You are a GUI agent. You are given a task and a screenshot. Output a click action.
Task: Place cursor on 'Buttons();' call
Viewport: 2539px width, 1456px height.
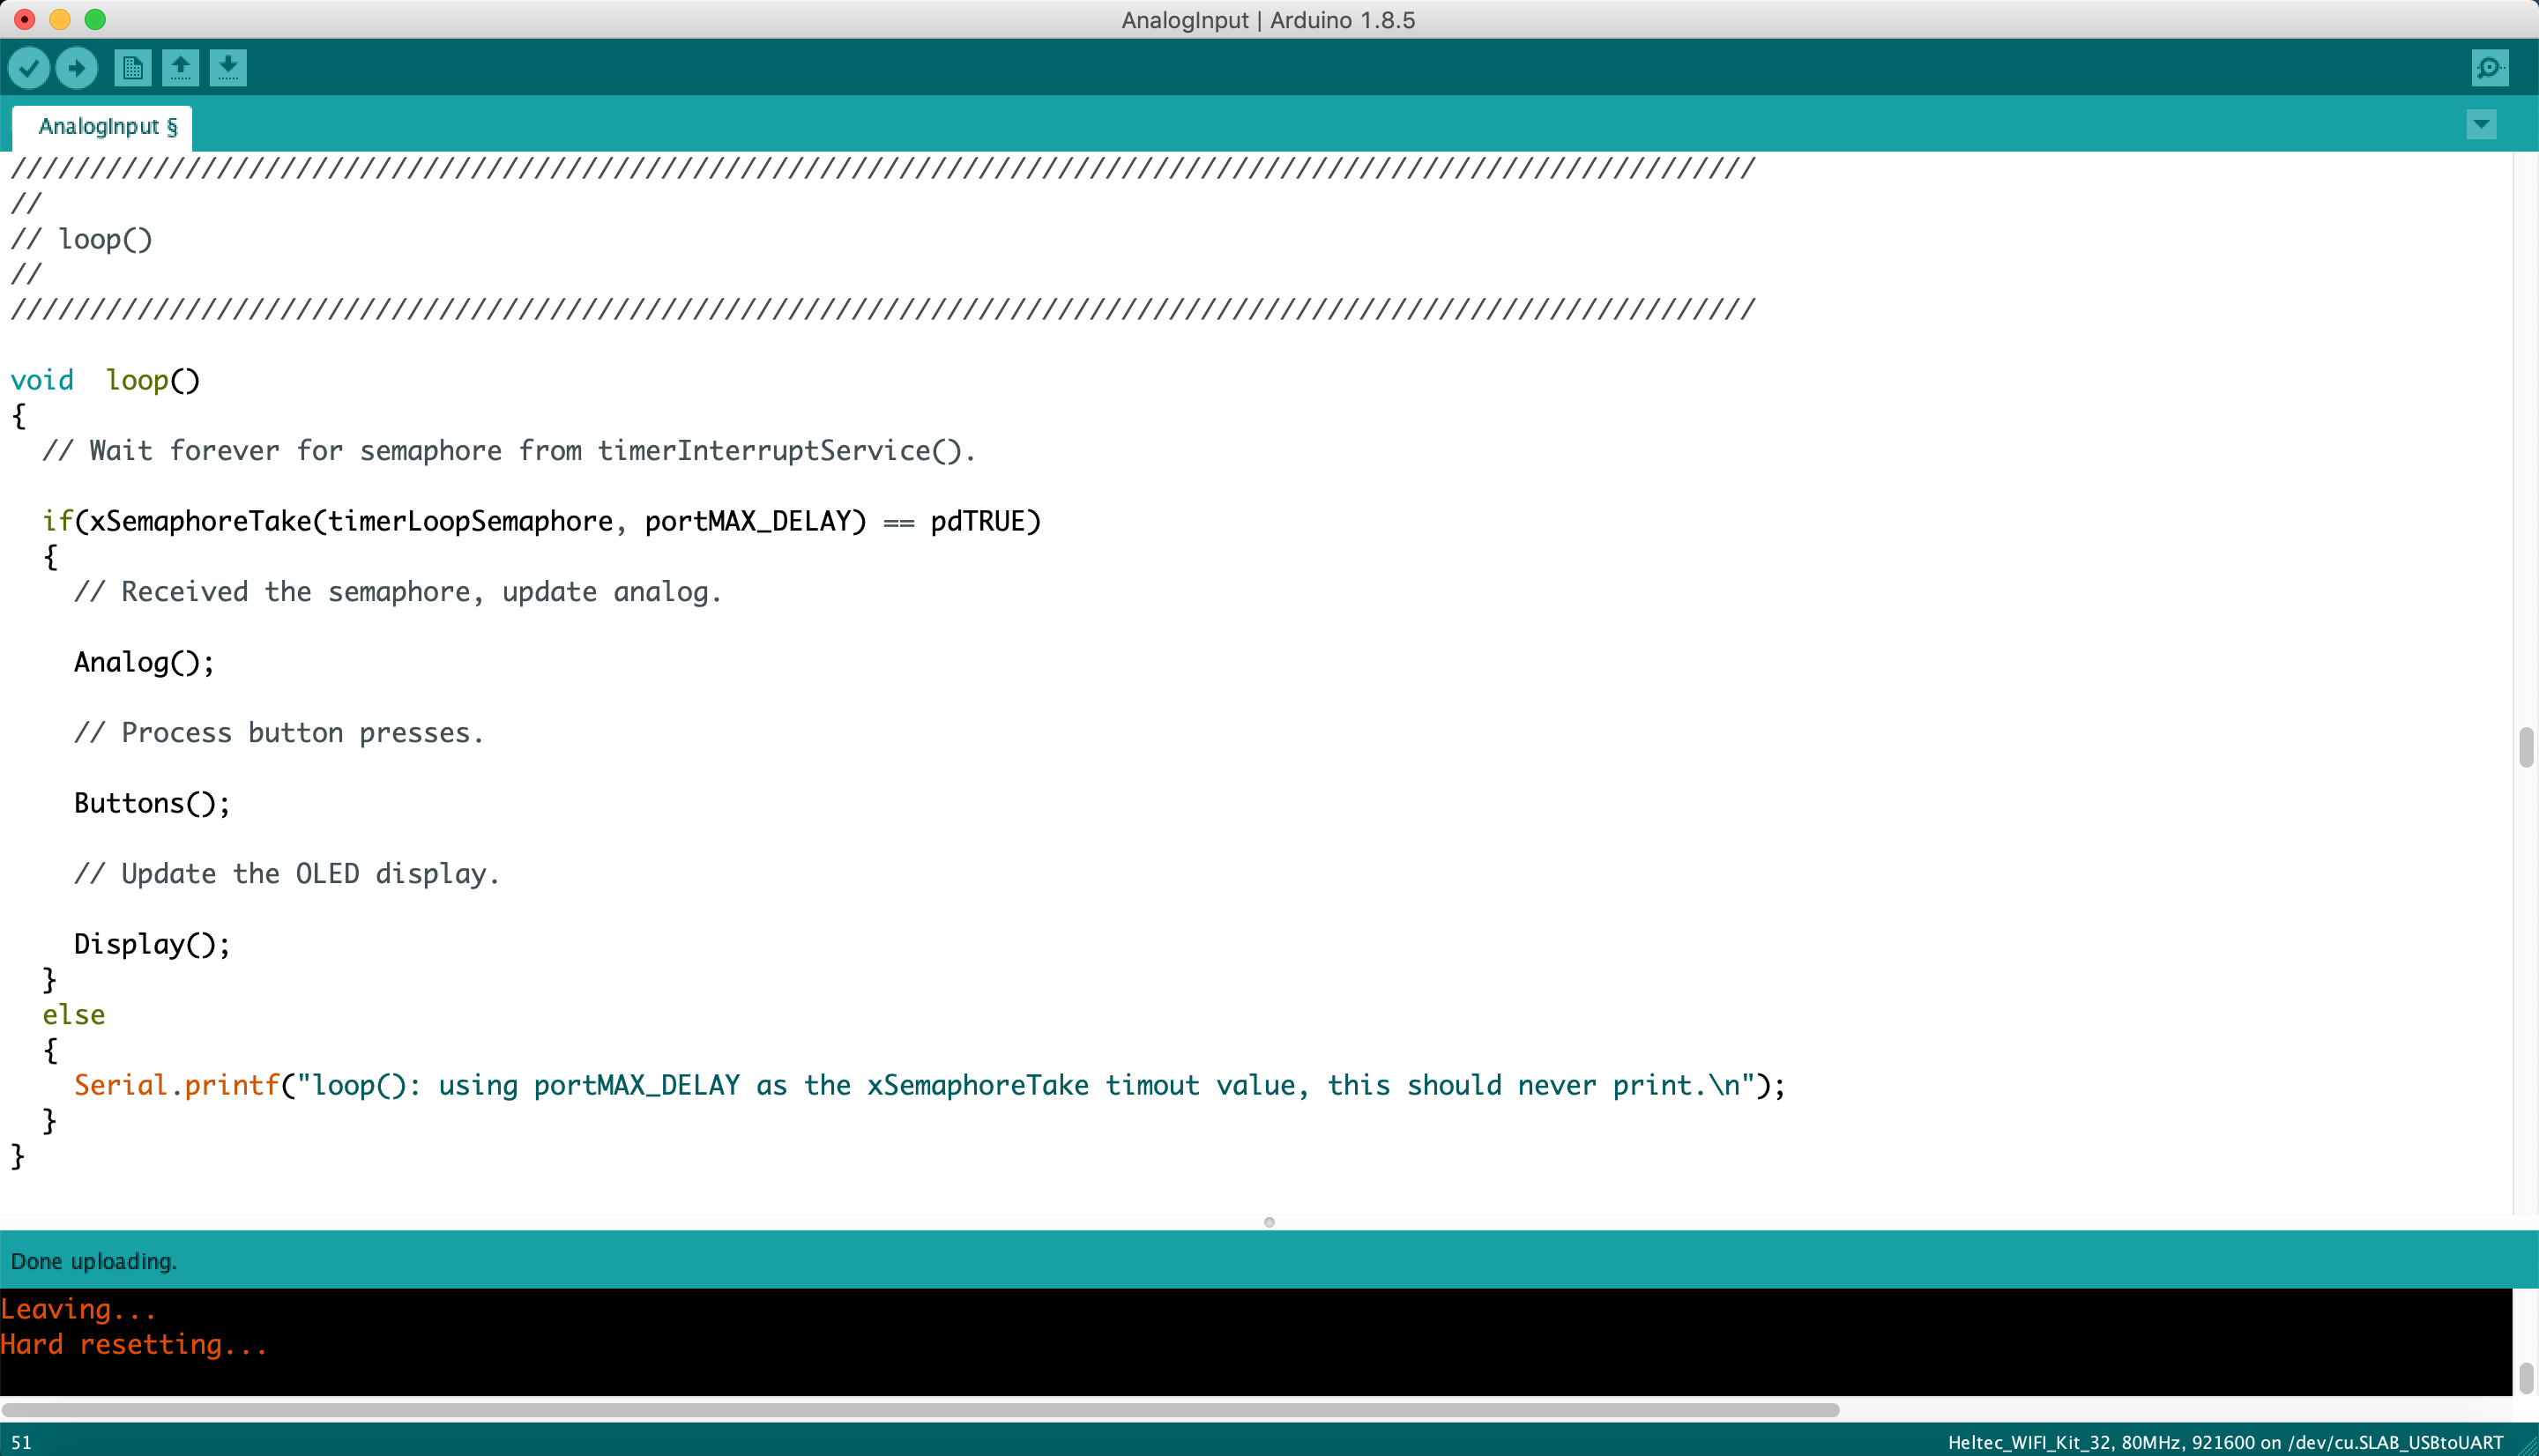pos(152,803)
